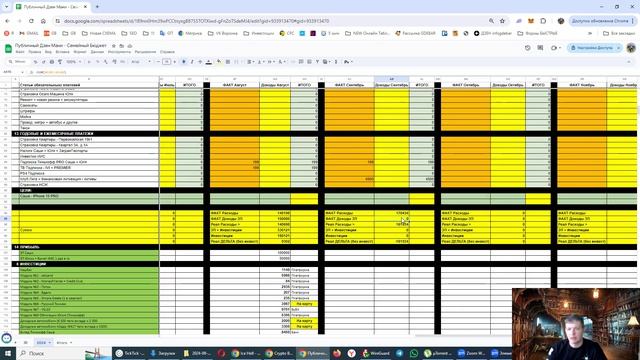Viewport: 640px width, 360px height.
Task: Open the font family dropdown
Action: [x=140, y=62]
